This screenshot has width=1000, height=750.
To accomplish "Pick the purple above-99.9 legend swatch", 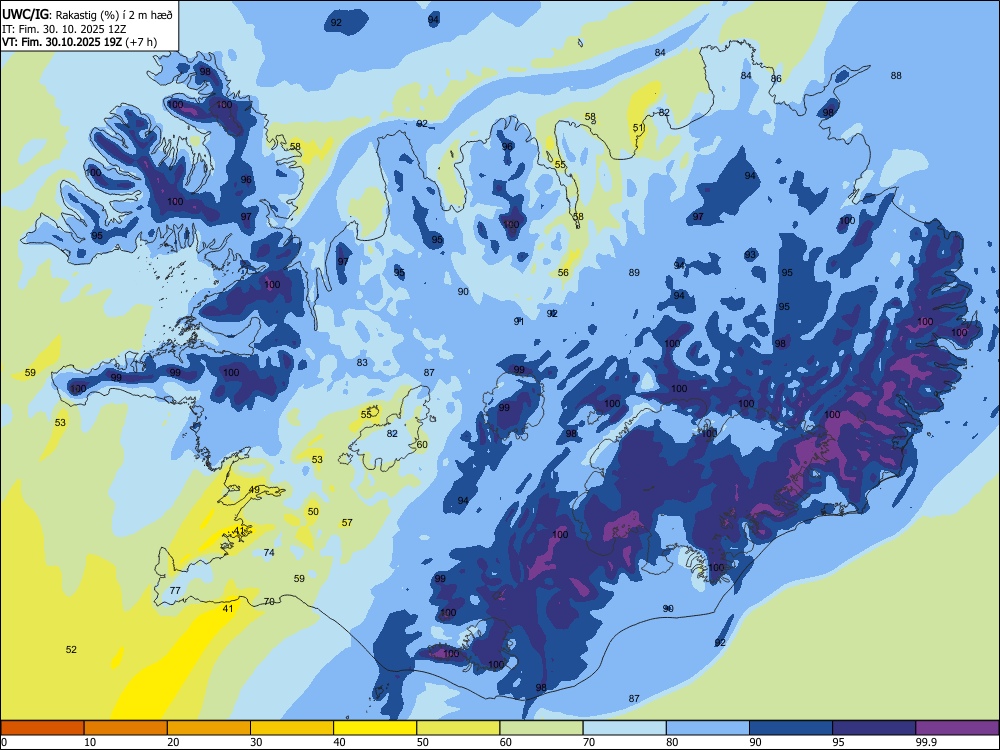I will click(957, 728).
